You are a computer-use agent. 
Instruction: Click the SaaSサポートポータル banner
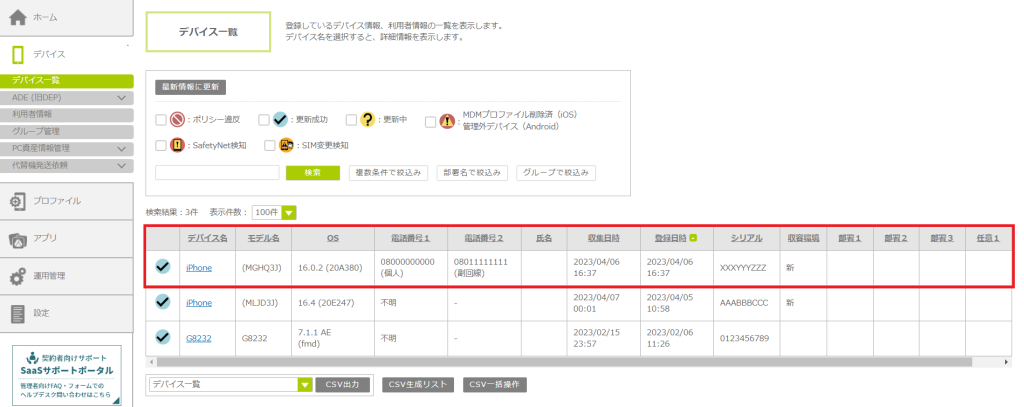click(66, 376)
